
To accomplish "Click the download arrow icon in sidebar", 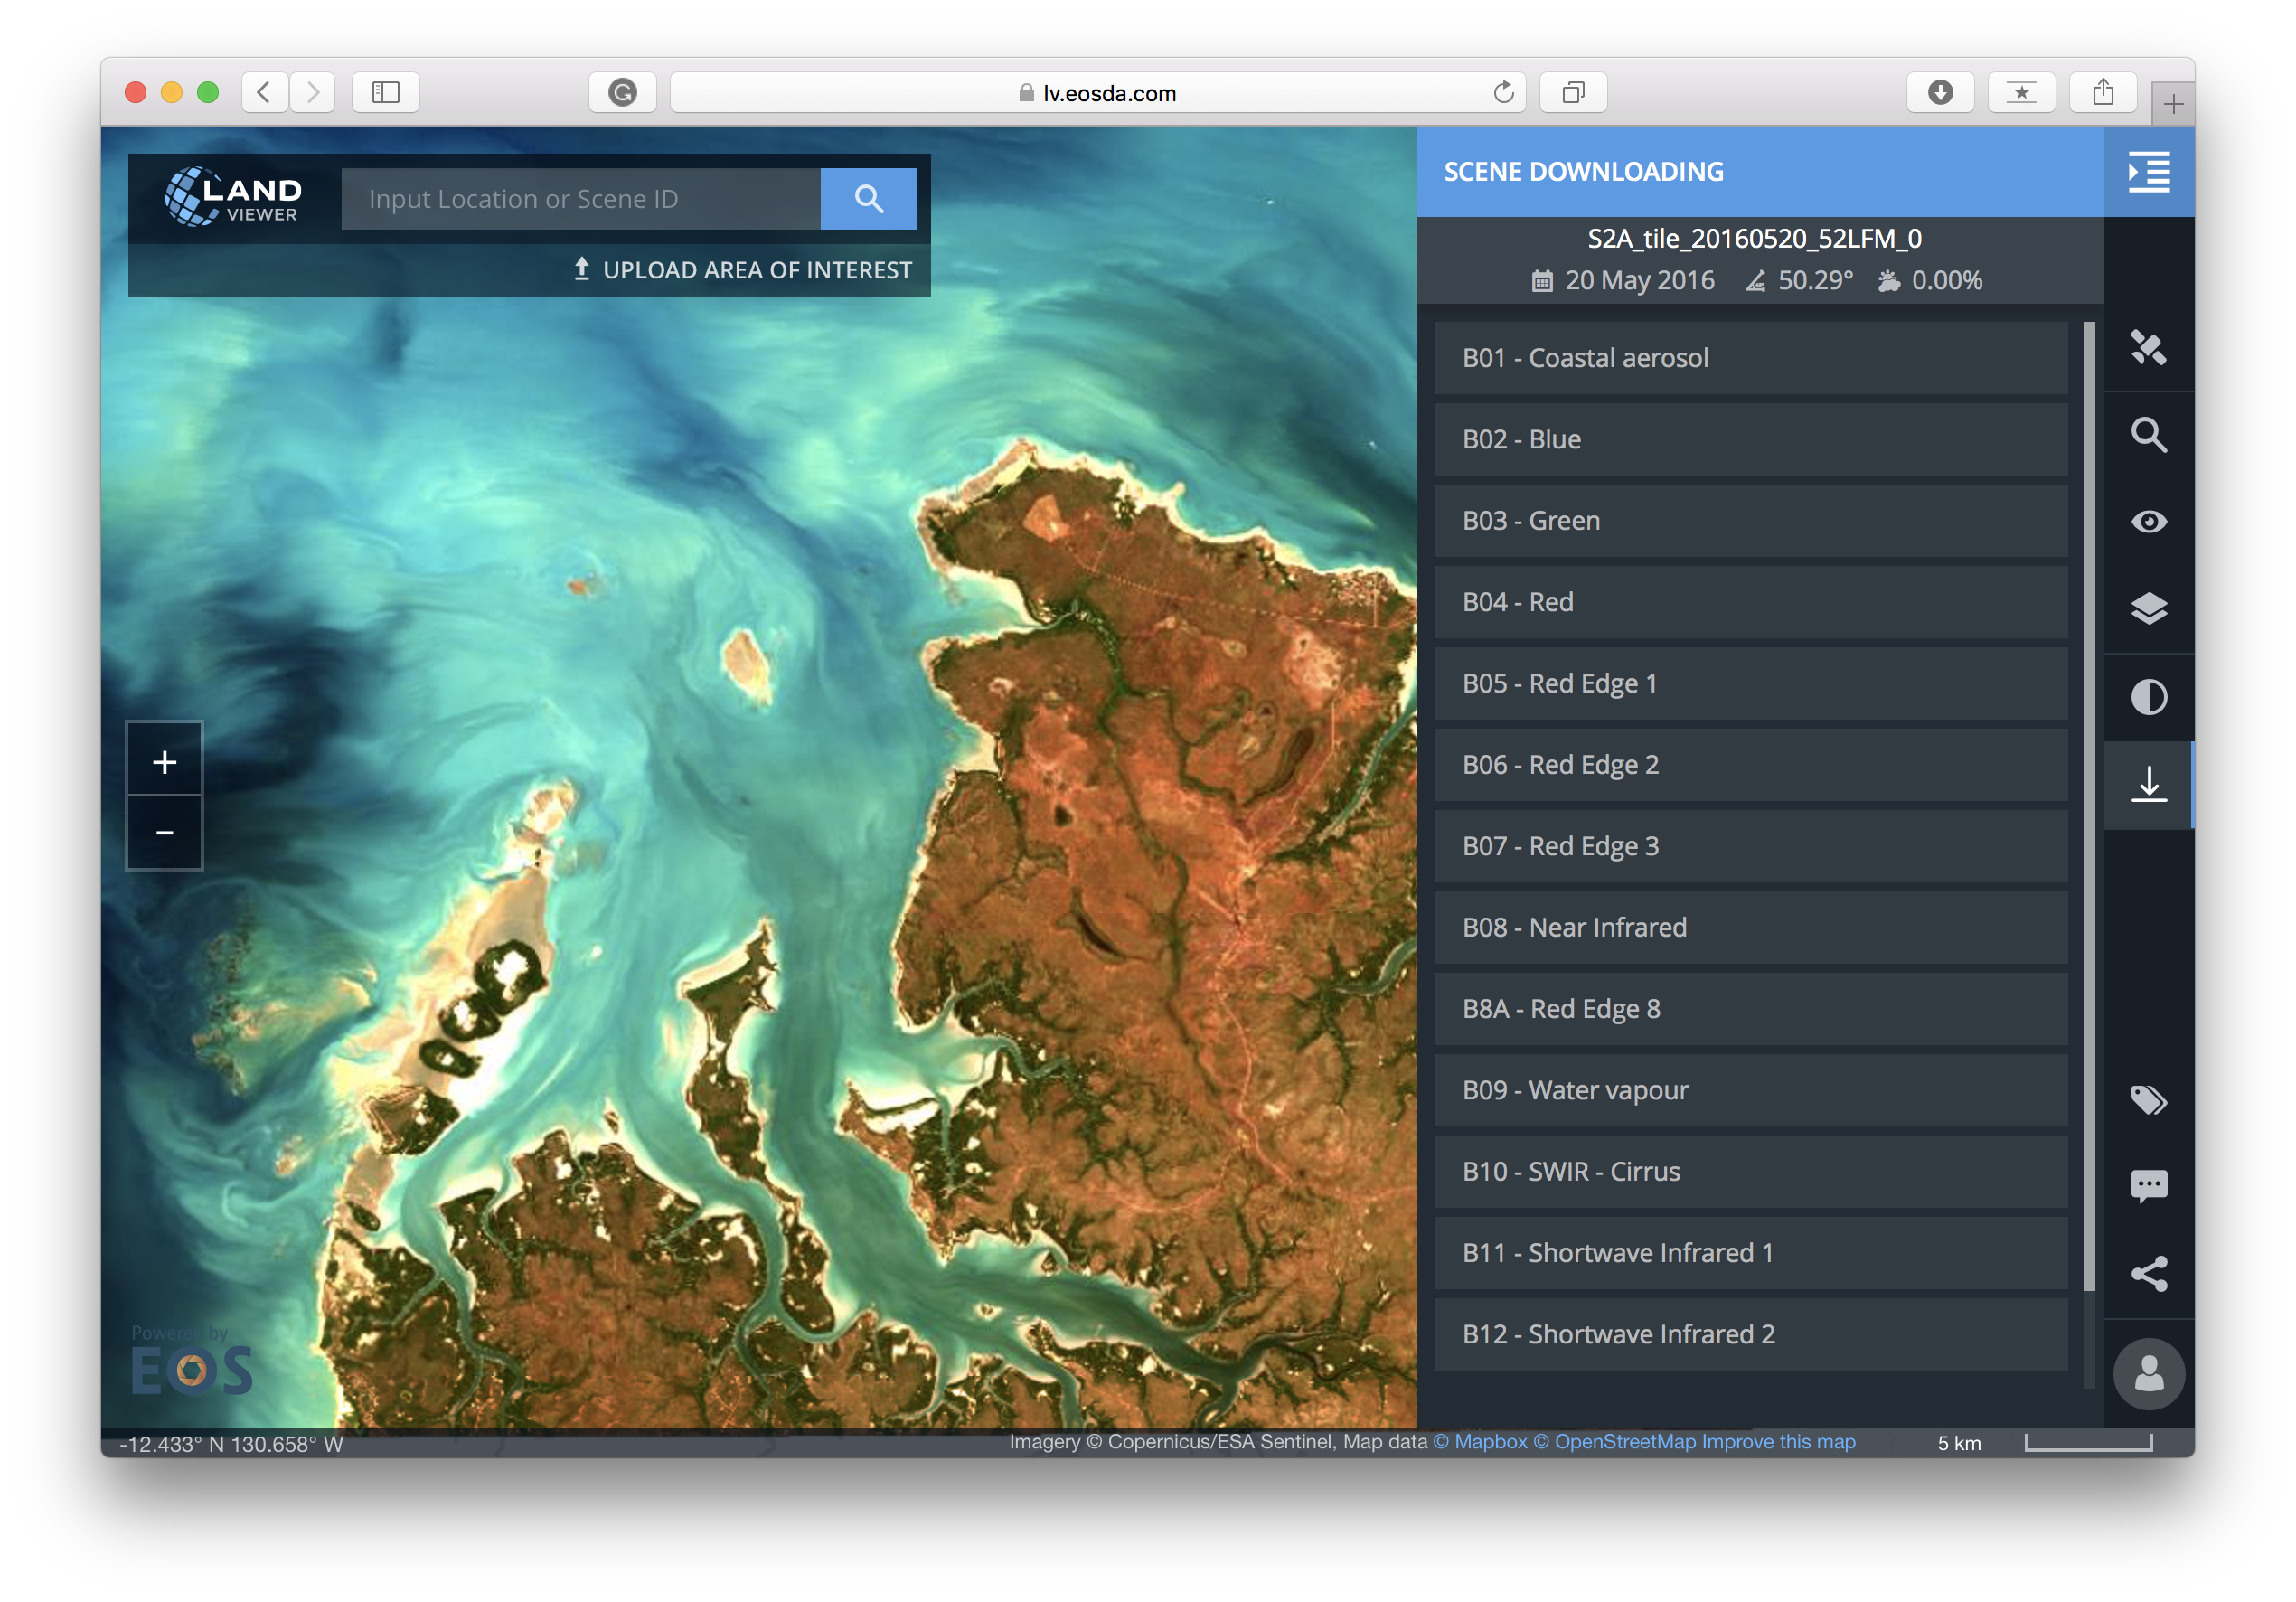I will point(2148,784).
